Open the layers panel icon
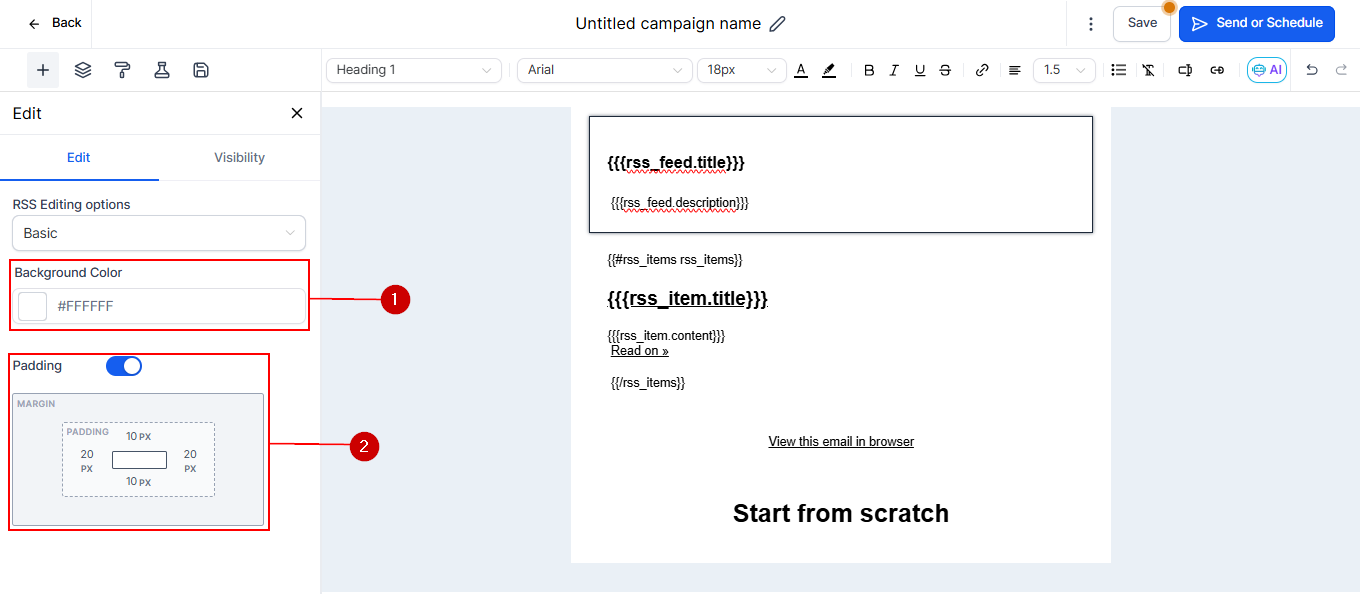 (x=83, y=70)
